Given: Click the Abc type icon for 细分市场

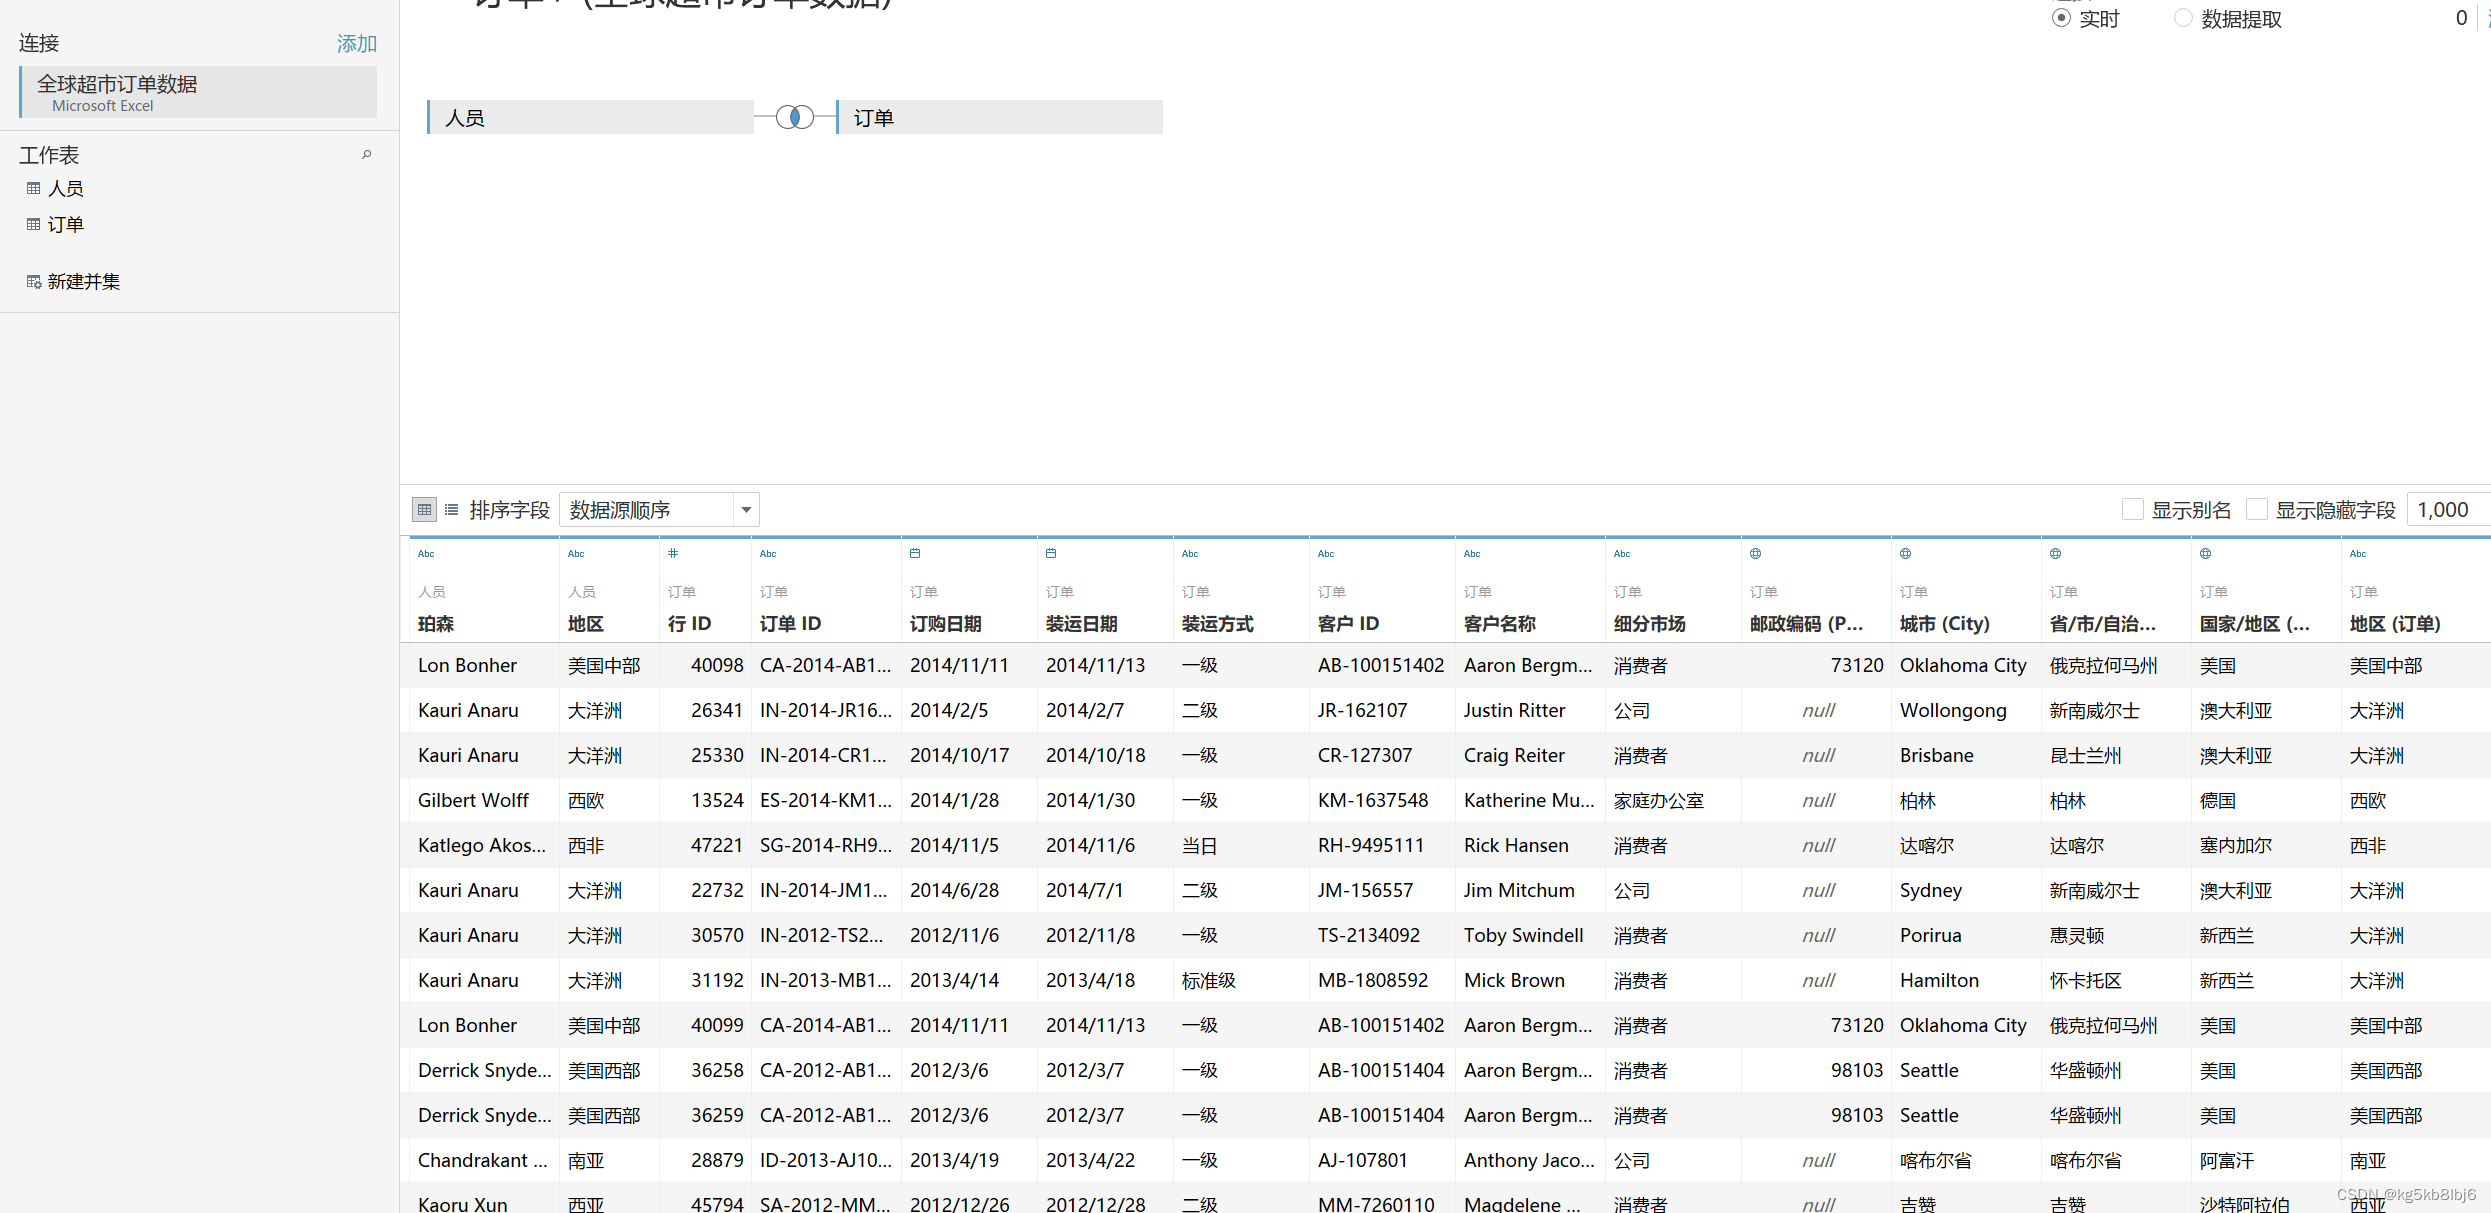Looking at the screenshot, I should click(1622, 553).
